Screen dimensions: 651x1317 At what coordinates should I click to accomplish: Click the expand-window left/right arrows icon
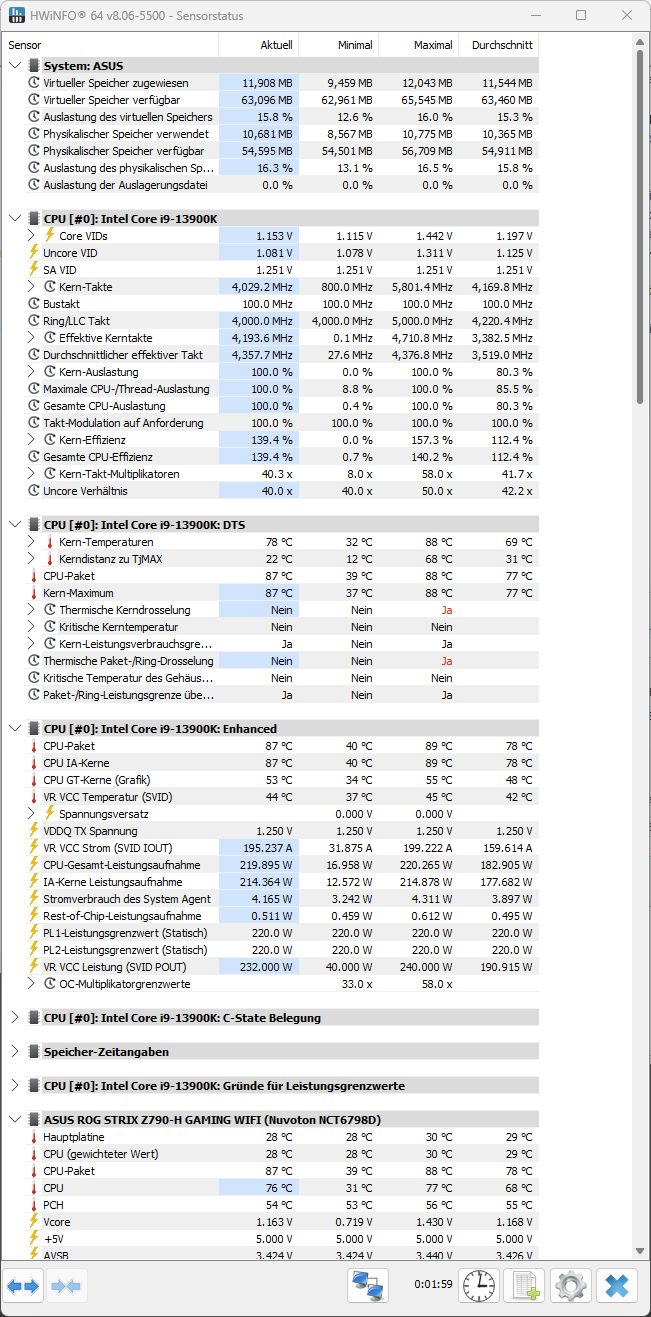point(24,1285)
